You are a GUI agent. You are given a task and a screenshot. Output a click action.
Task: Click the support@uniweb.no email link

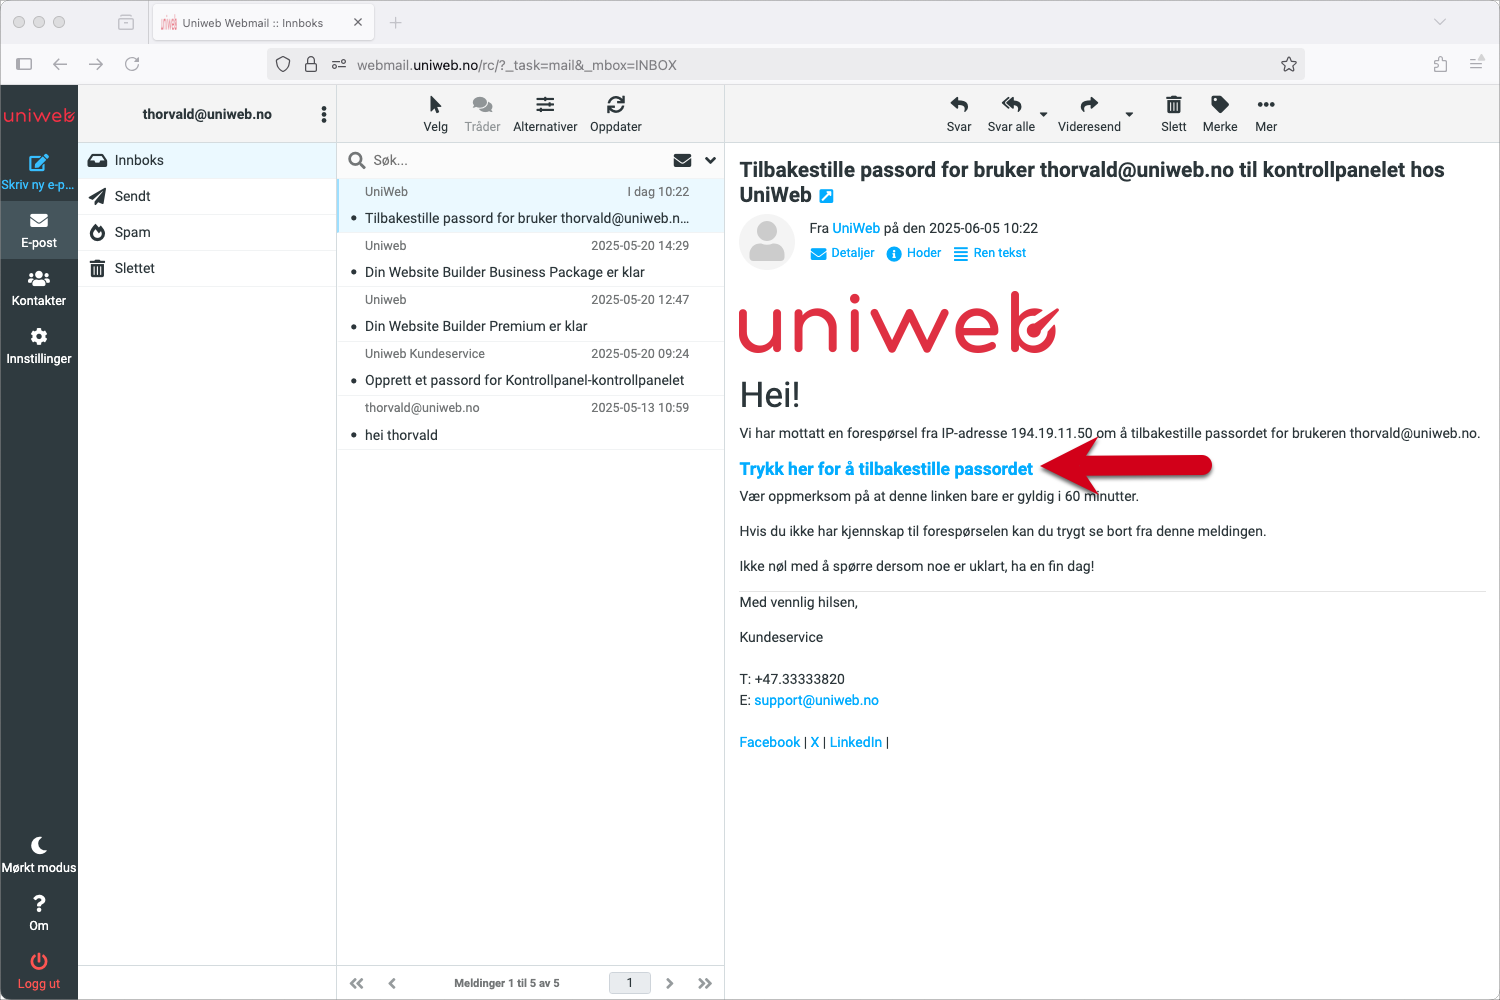(x=816, y=700)
